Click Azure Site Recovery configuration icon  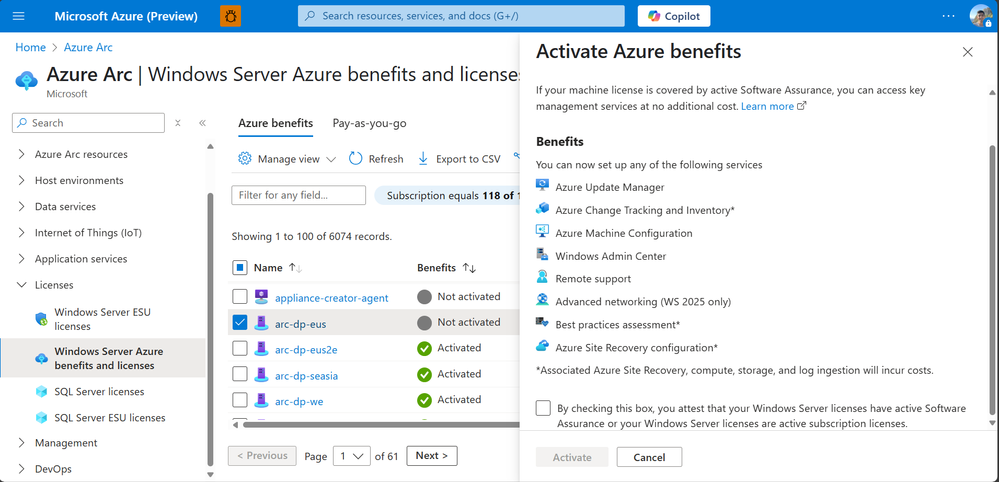tap(542, 346)
